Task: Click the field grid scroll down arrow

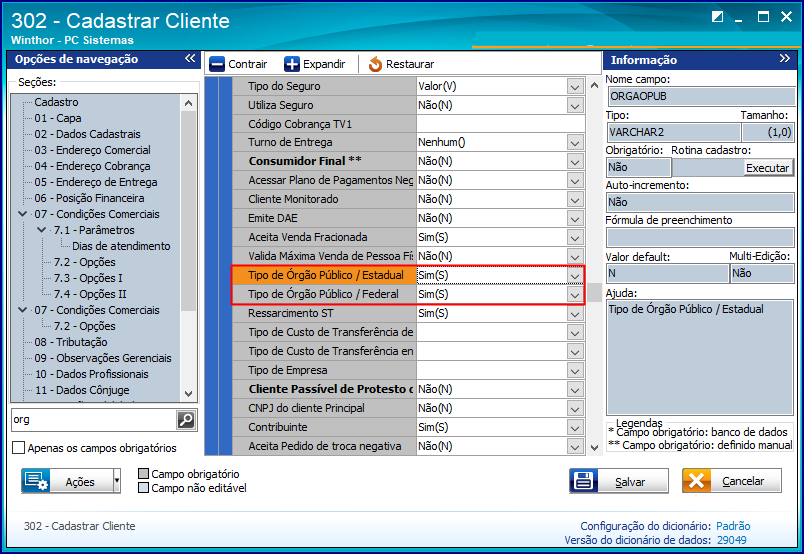Action: click(x=594, y=448)
